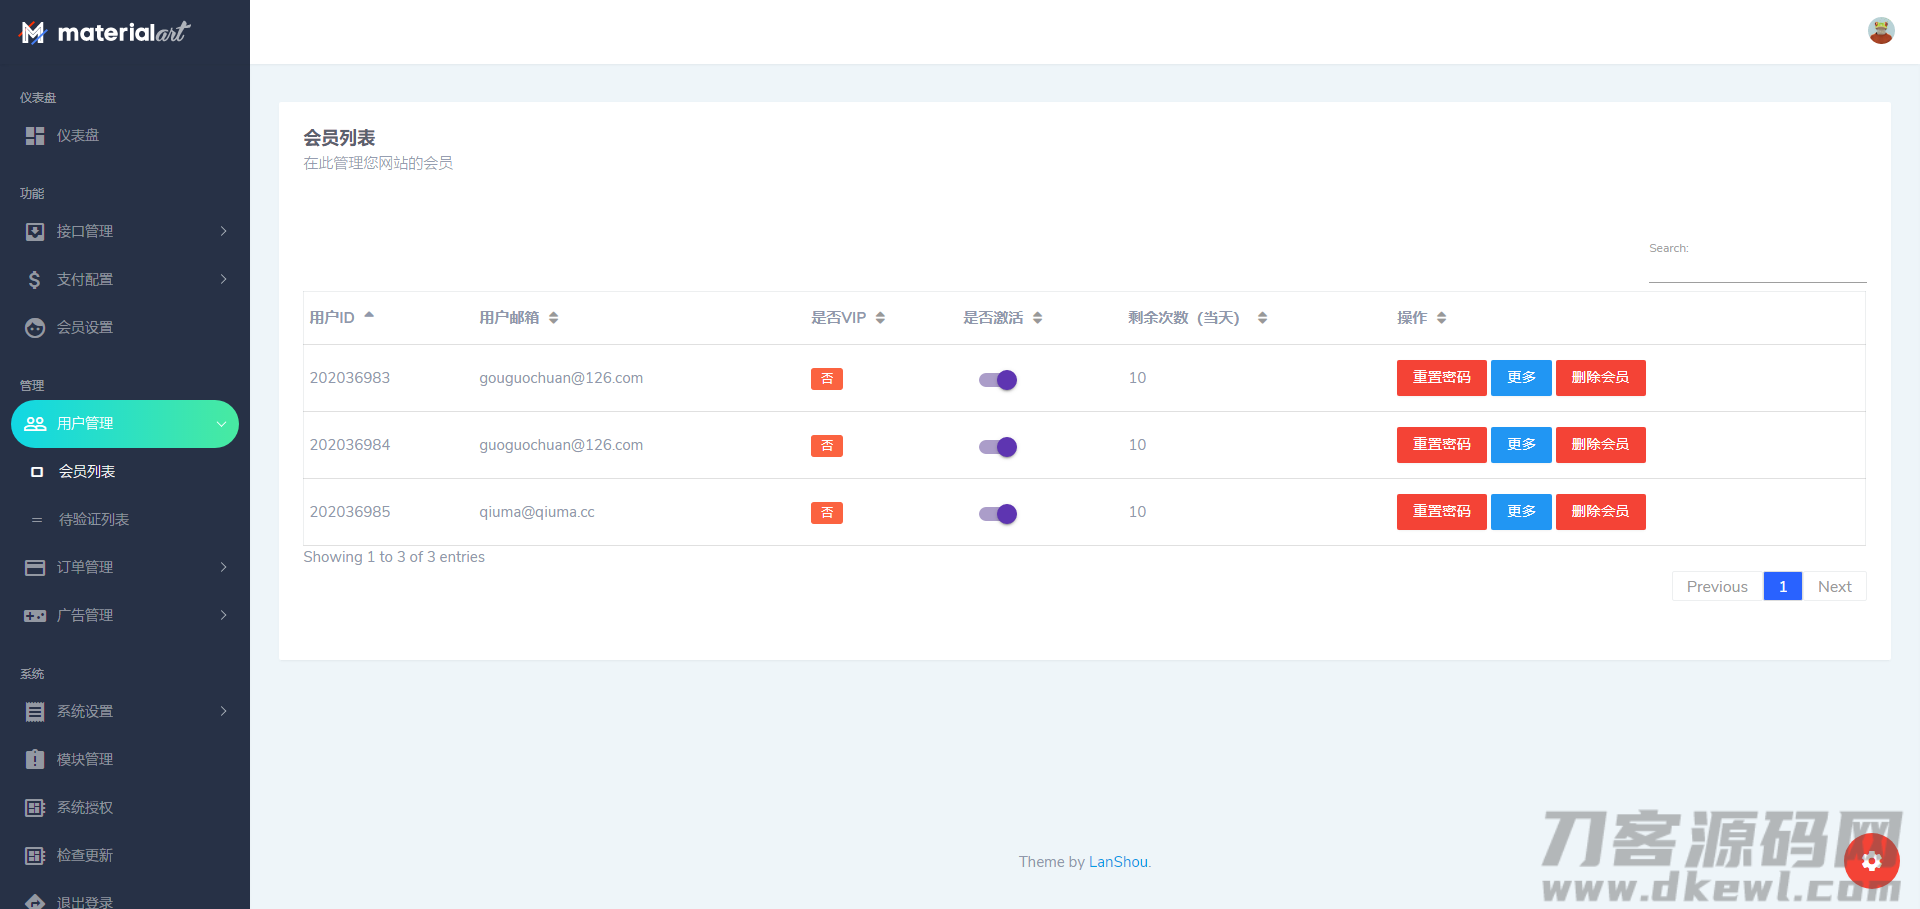Disable activation for qiuma@qiuma.cc

[x=998, y=514]
